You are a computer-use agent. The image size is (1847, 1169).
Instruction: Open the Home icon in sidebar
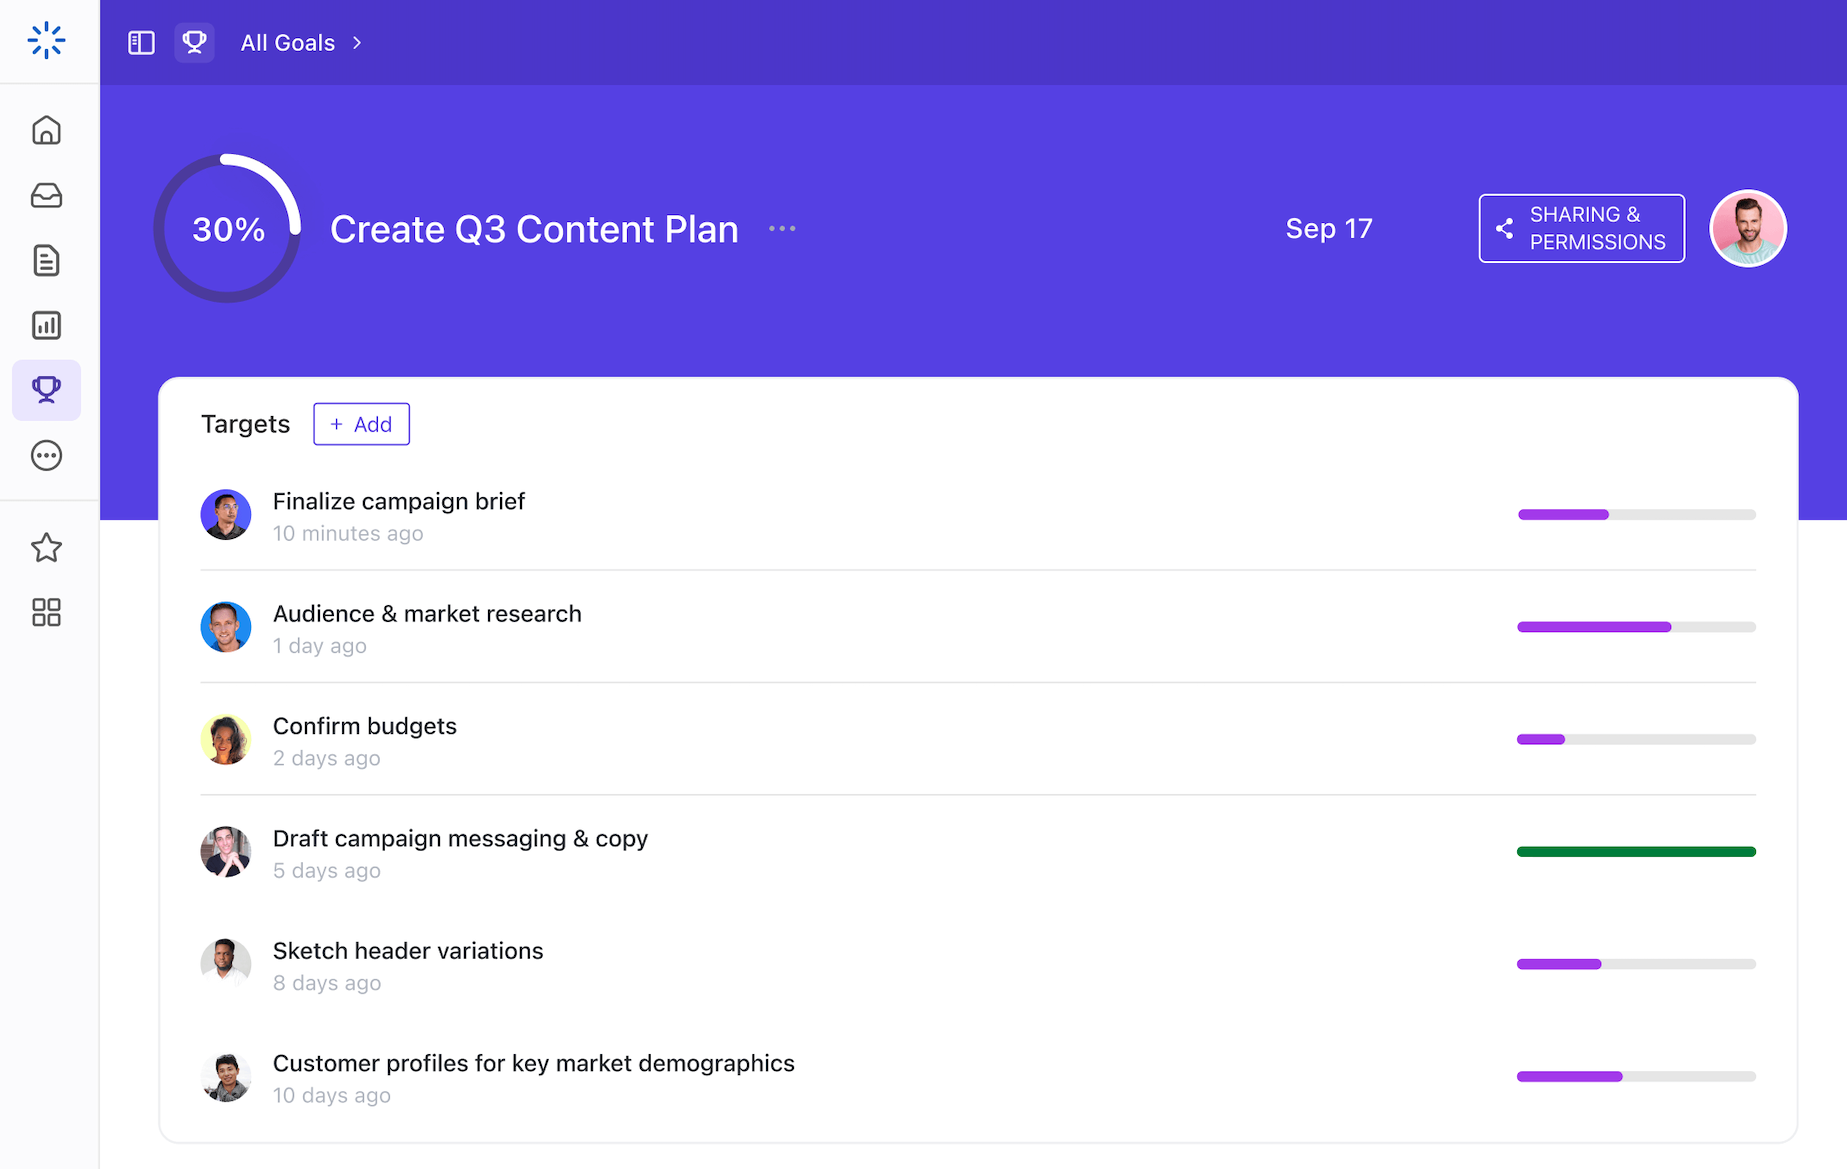pyautogui.click(x=46, y=130)
